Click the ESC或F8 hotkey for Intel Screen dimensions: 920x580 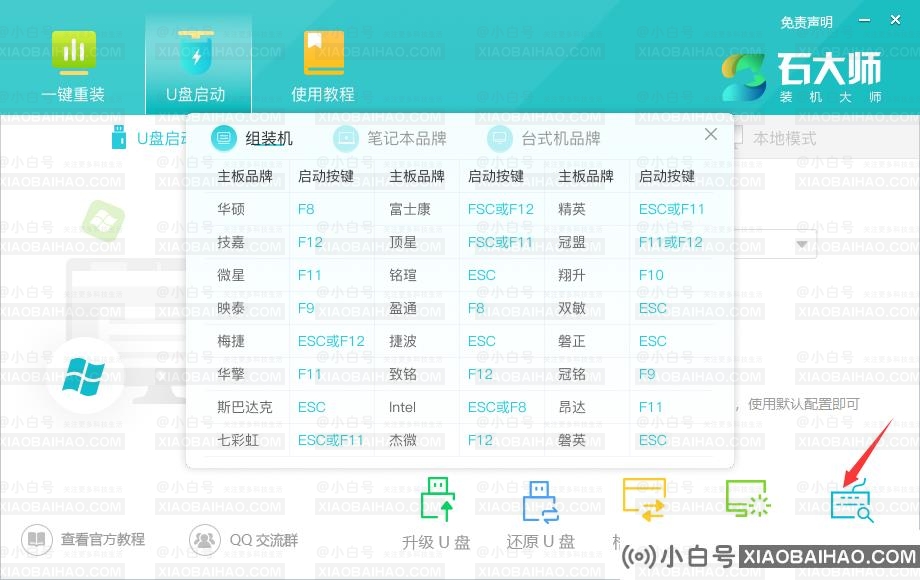[x=497, y=407]
